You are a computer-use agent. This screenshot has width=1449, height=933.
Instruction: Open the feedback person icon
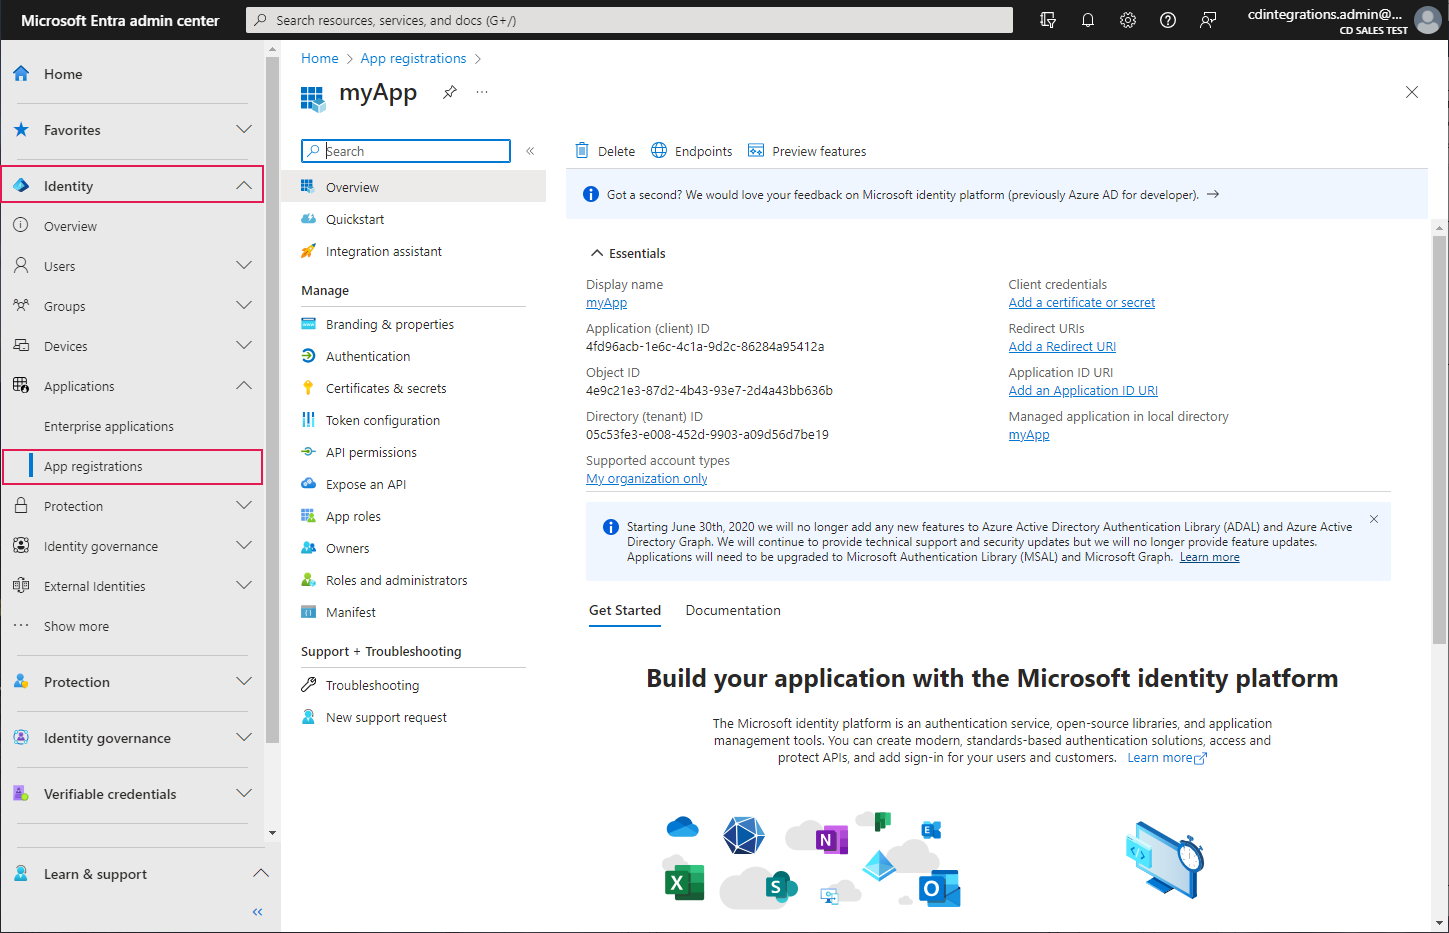click(x=1208, y=20)
